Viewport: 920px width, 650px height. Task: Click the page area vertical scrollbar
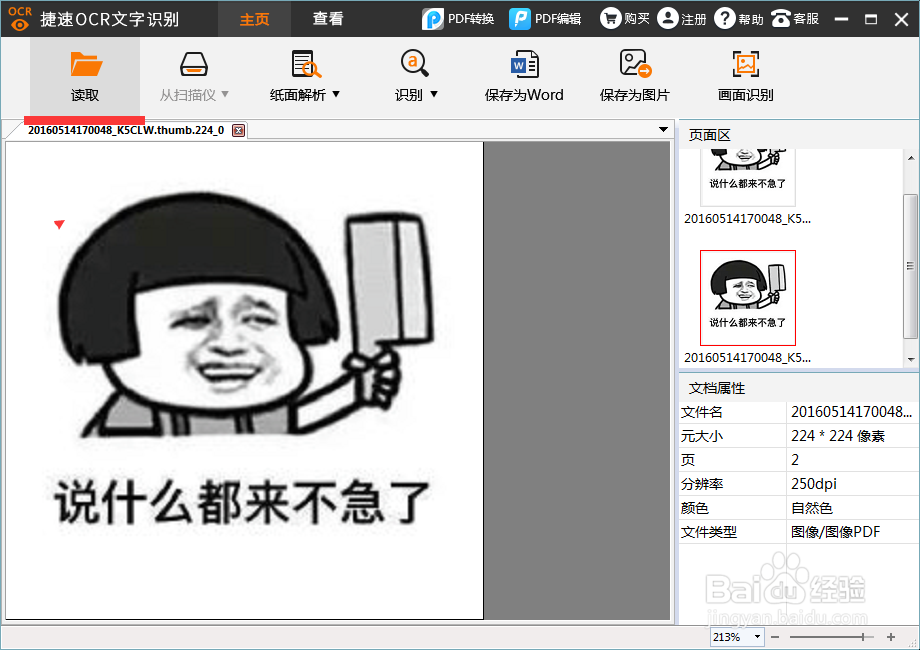[x=911, y=266]
